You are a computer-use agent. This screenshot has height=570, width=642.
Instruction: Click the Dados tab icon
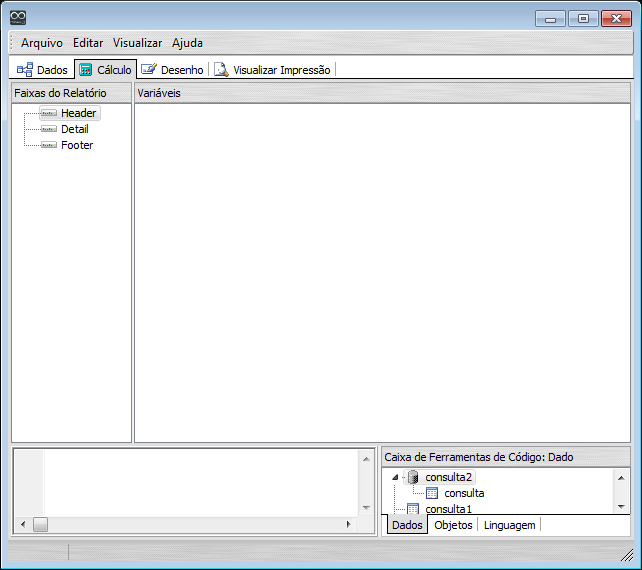pos(25,70)
